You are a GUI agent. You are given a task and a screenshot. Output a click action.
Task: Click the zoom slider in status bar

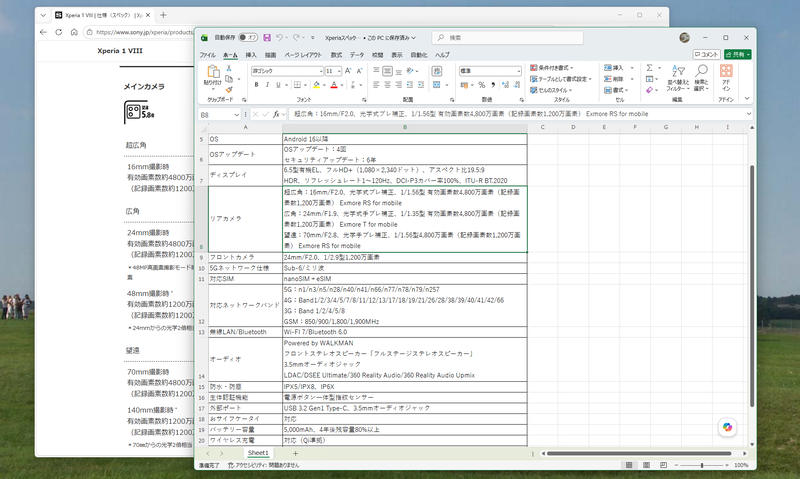pyautogui.click(x=702, y=465)
